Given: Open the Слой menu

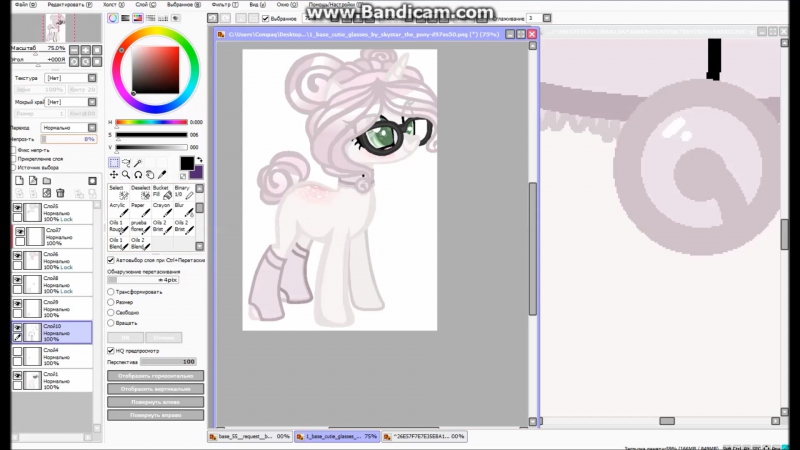Looking at the screenshot, I should tap(145, 5).
